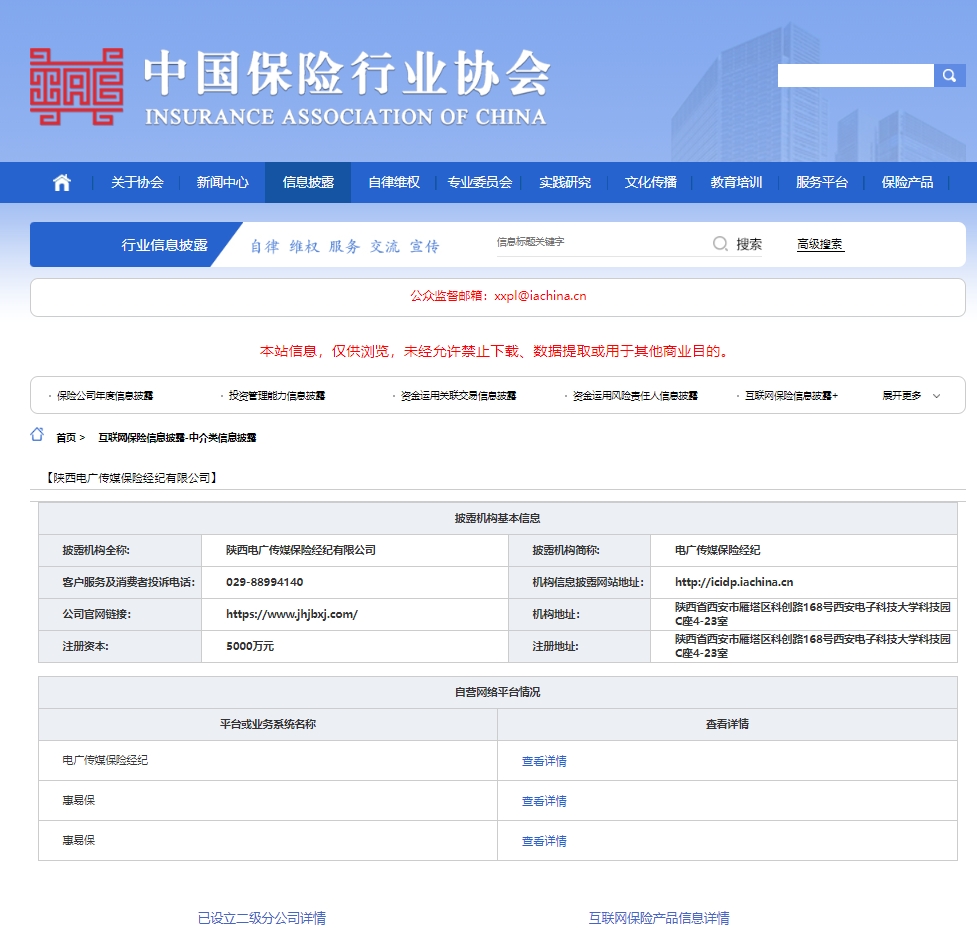
Task: Click the 披露机构简称 label cell
Action: [579, 550]
